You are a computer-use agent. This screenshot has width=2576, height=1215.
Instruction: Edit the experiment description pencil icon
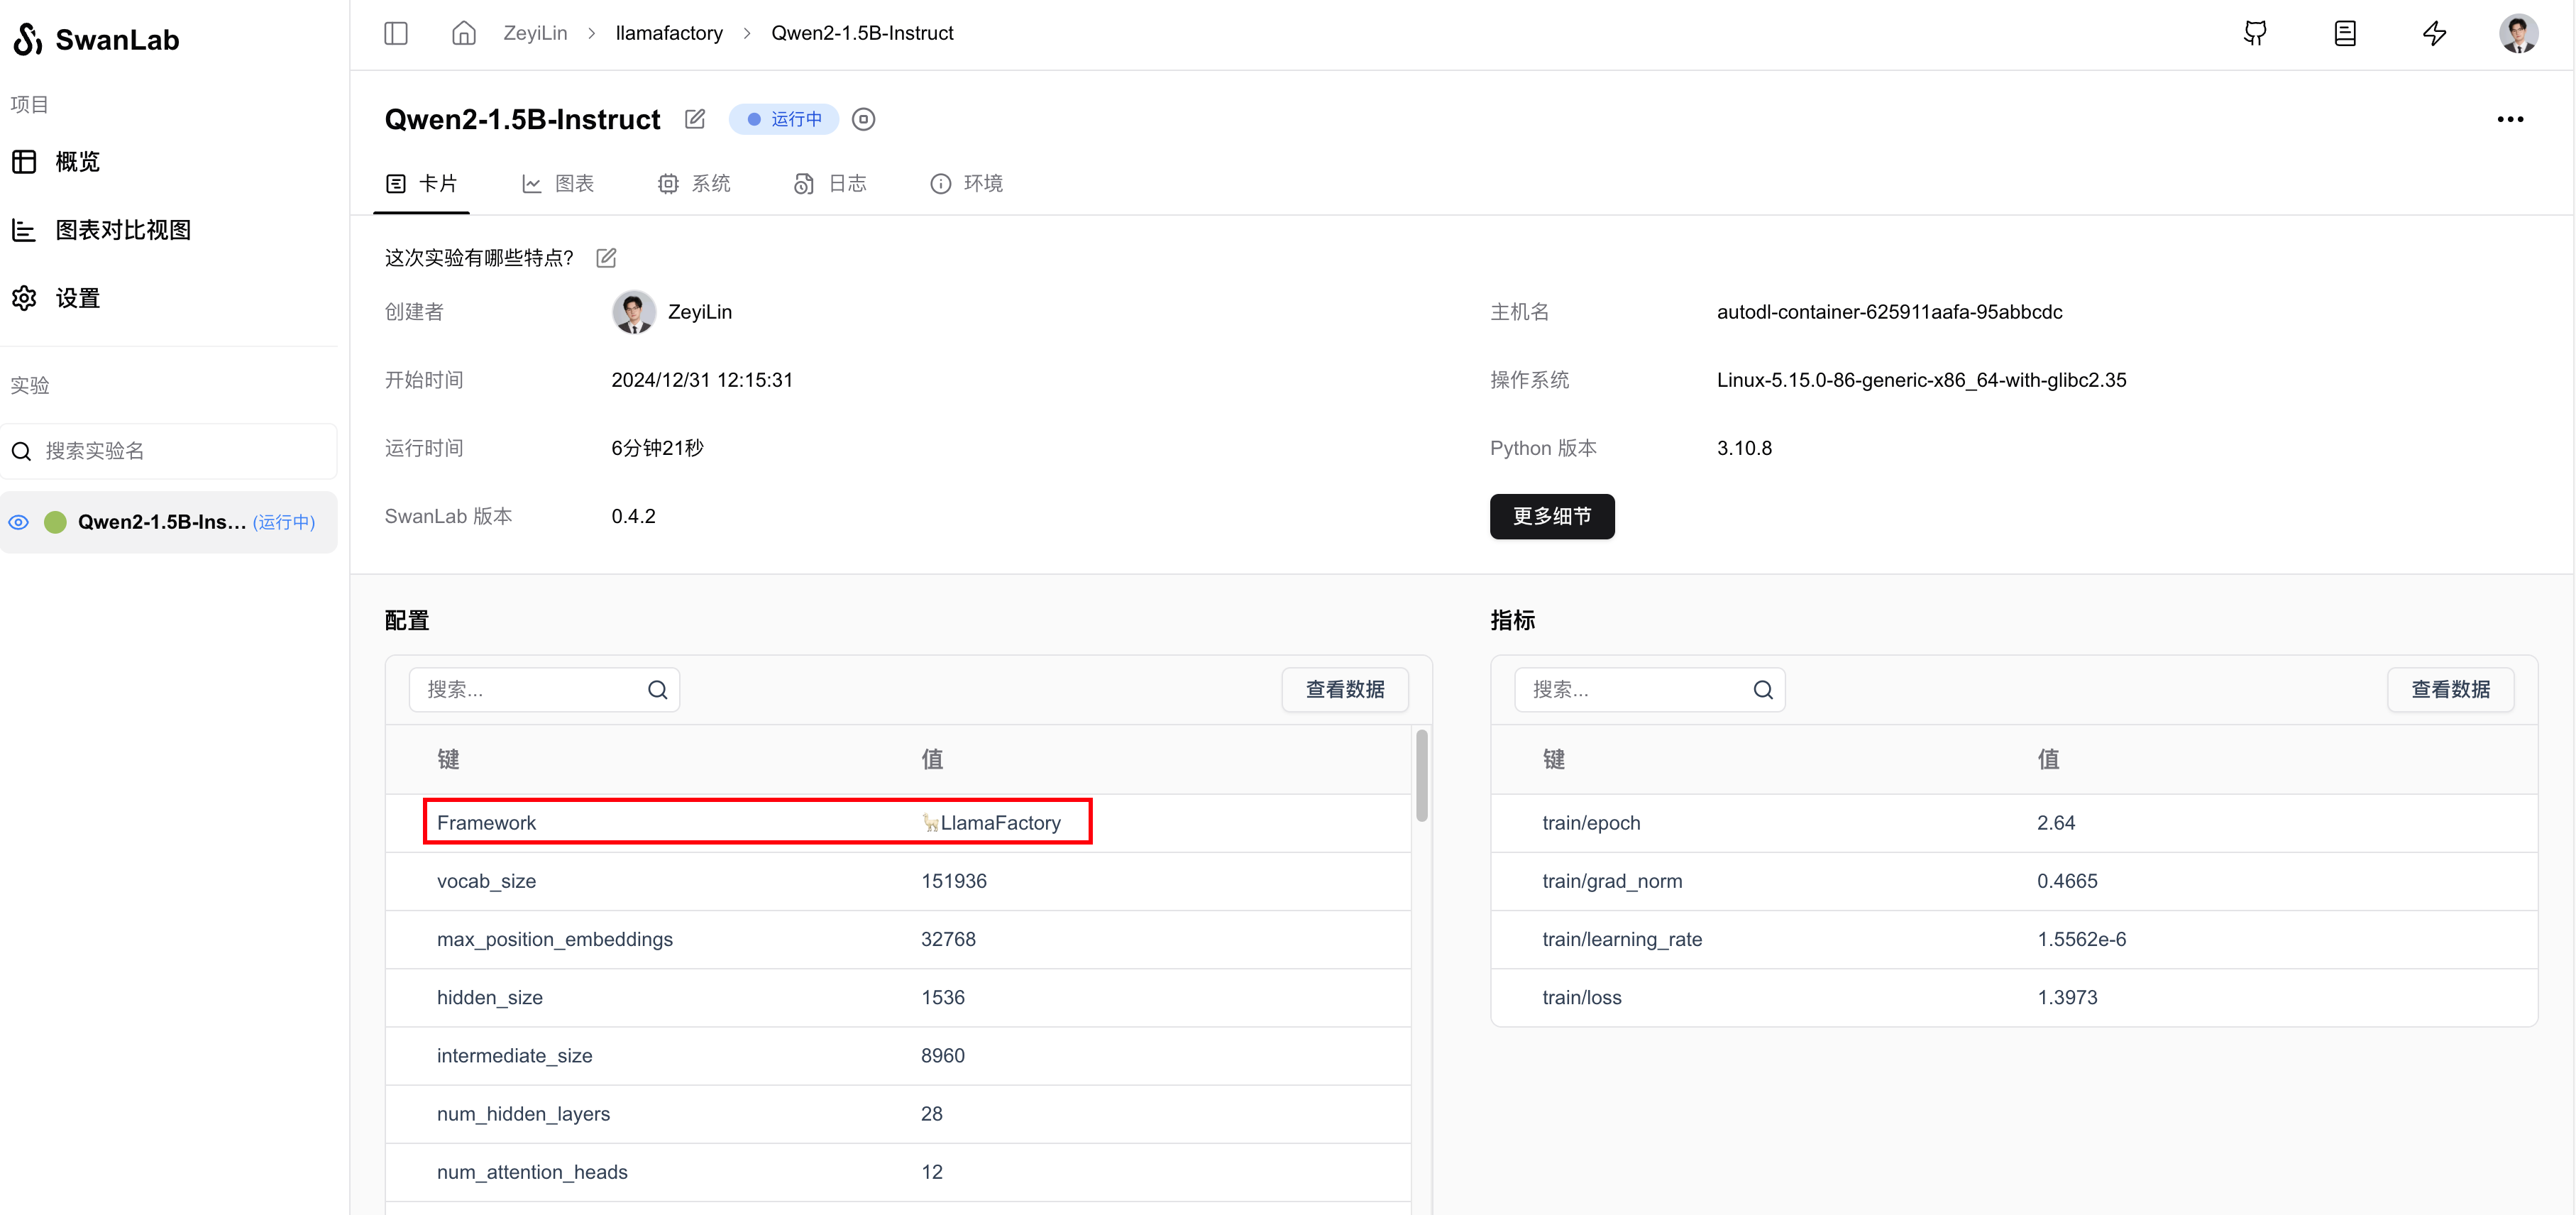tap(606, 258)
